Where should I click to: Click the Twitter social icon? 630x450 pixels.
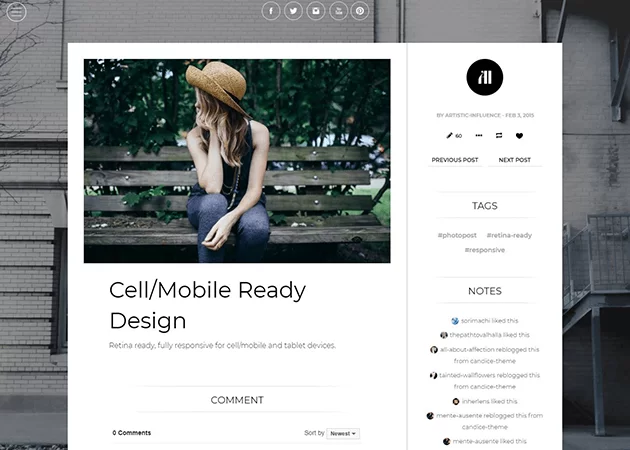click(293, 11)
